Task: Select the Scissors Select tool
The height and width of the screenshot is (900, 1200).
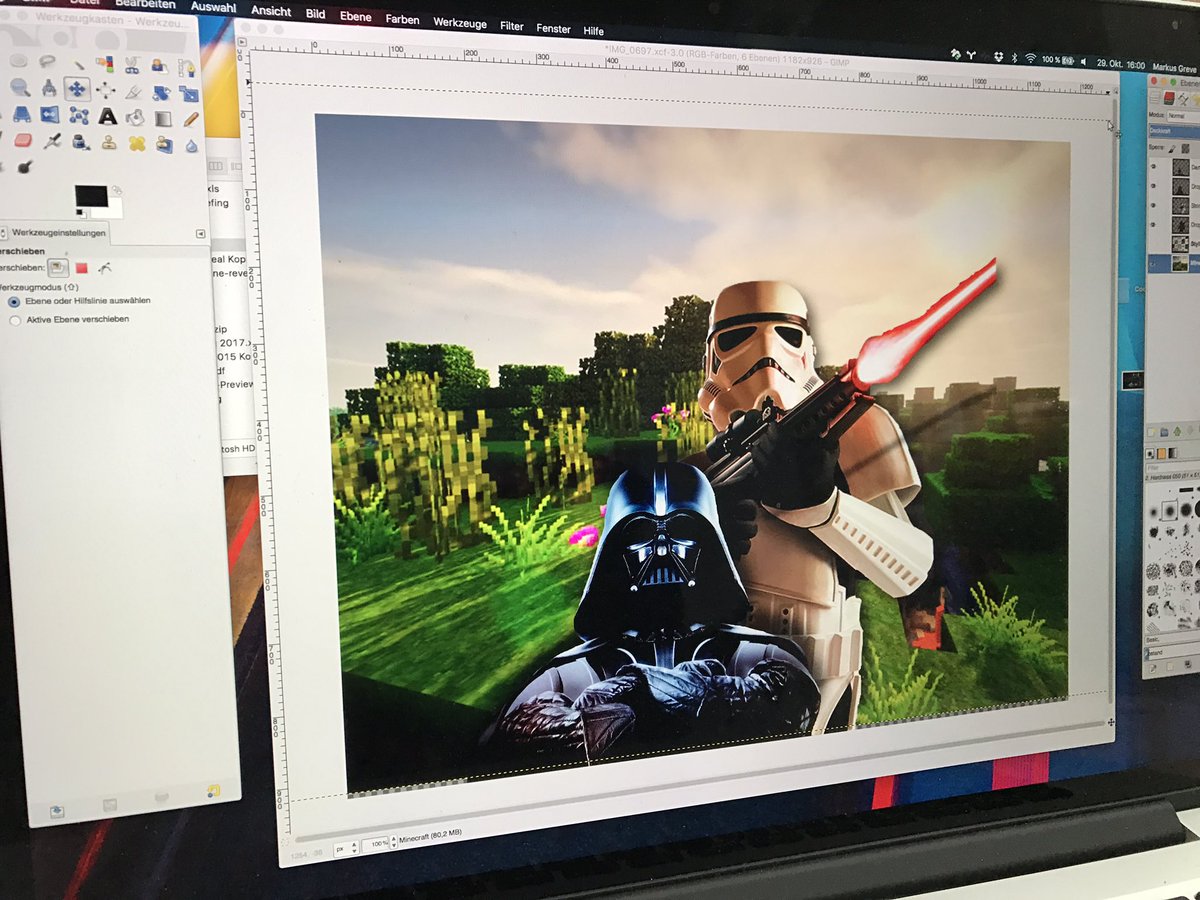Action: point(132,65)
